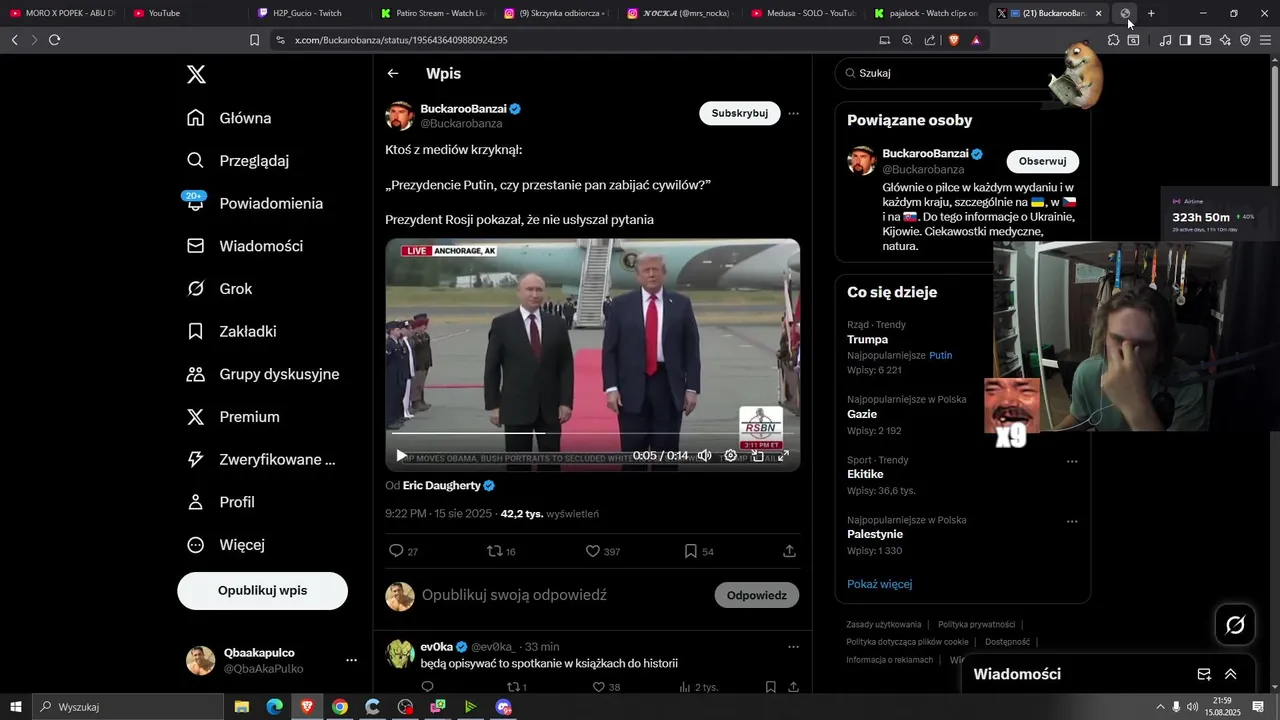The width and height of the screenshot is (1280, 720).
Task: Open Brave VPN shield icon
Action: [1245, 40]
